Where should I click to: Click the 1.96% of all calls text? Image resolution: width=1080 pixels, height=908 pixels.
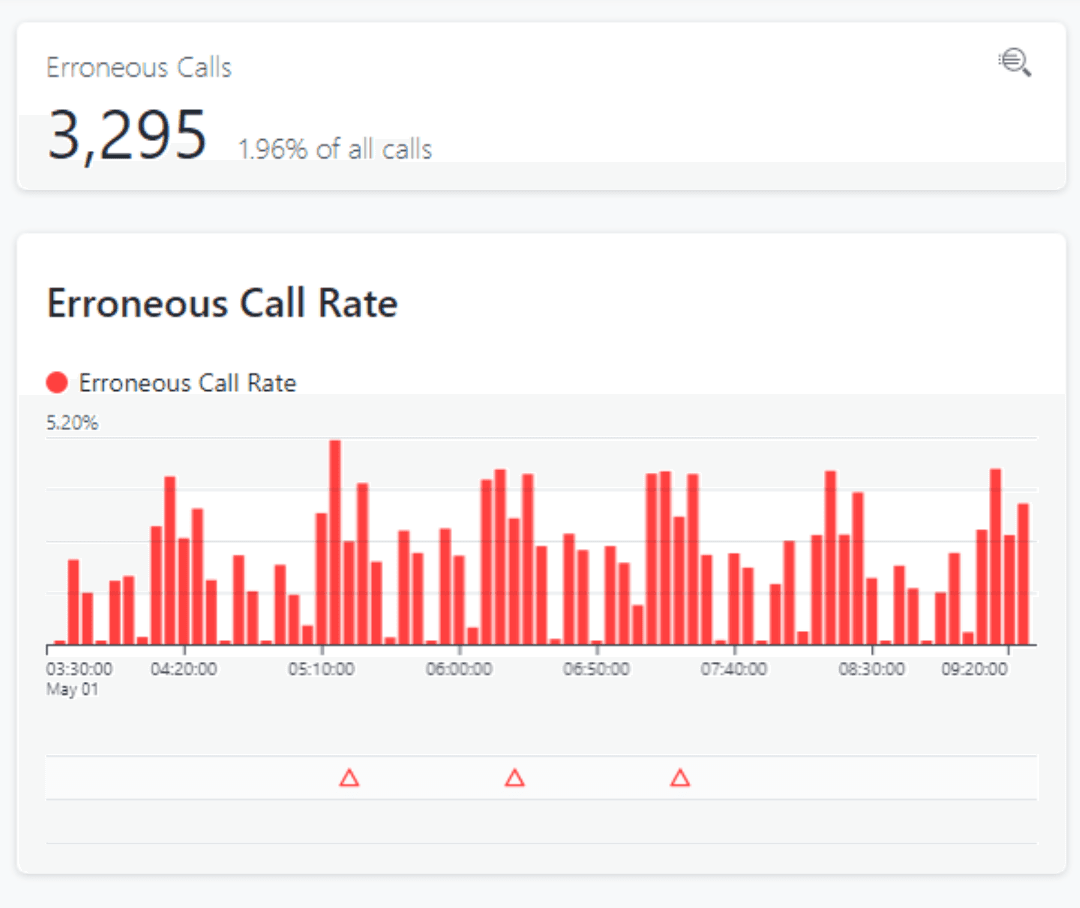[x=335, y=150]
